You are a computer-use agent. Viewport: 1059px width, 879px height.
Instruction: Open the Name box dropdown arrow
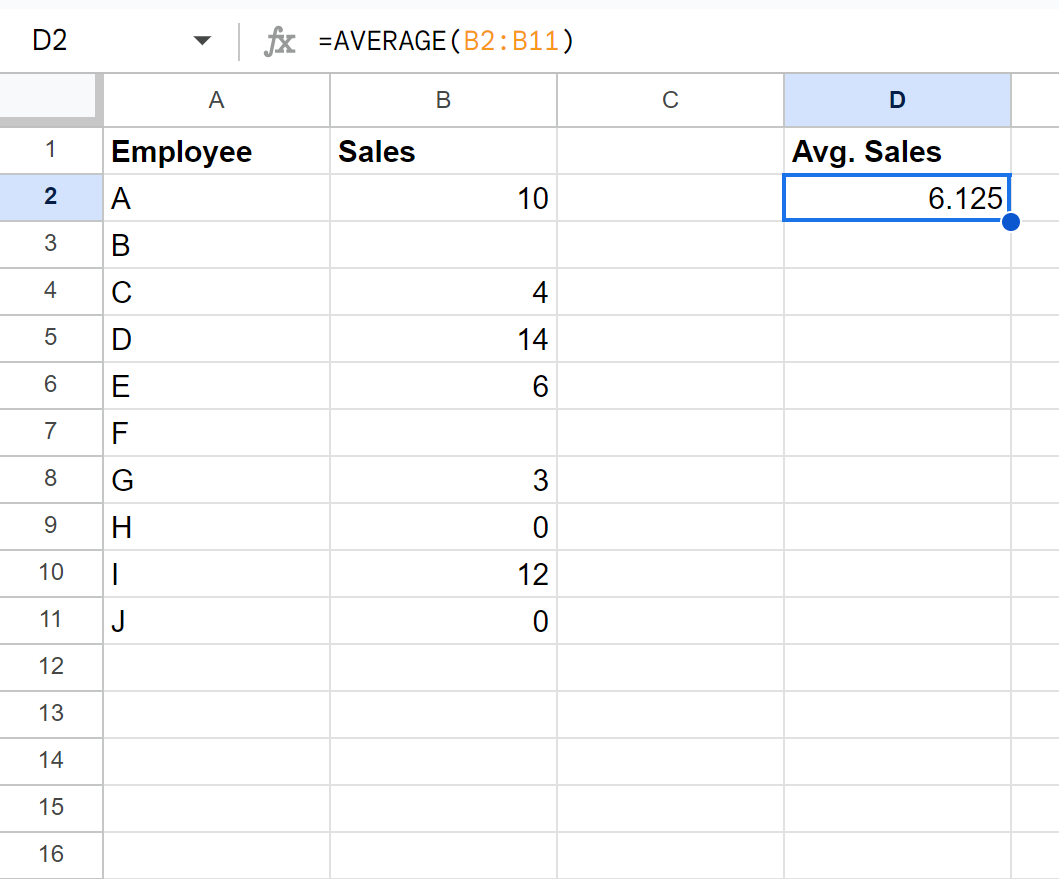click(x=201, y=41)
